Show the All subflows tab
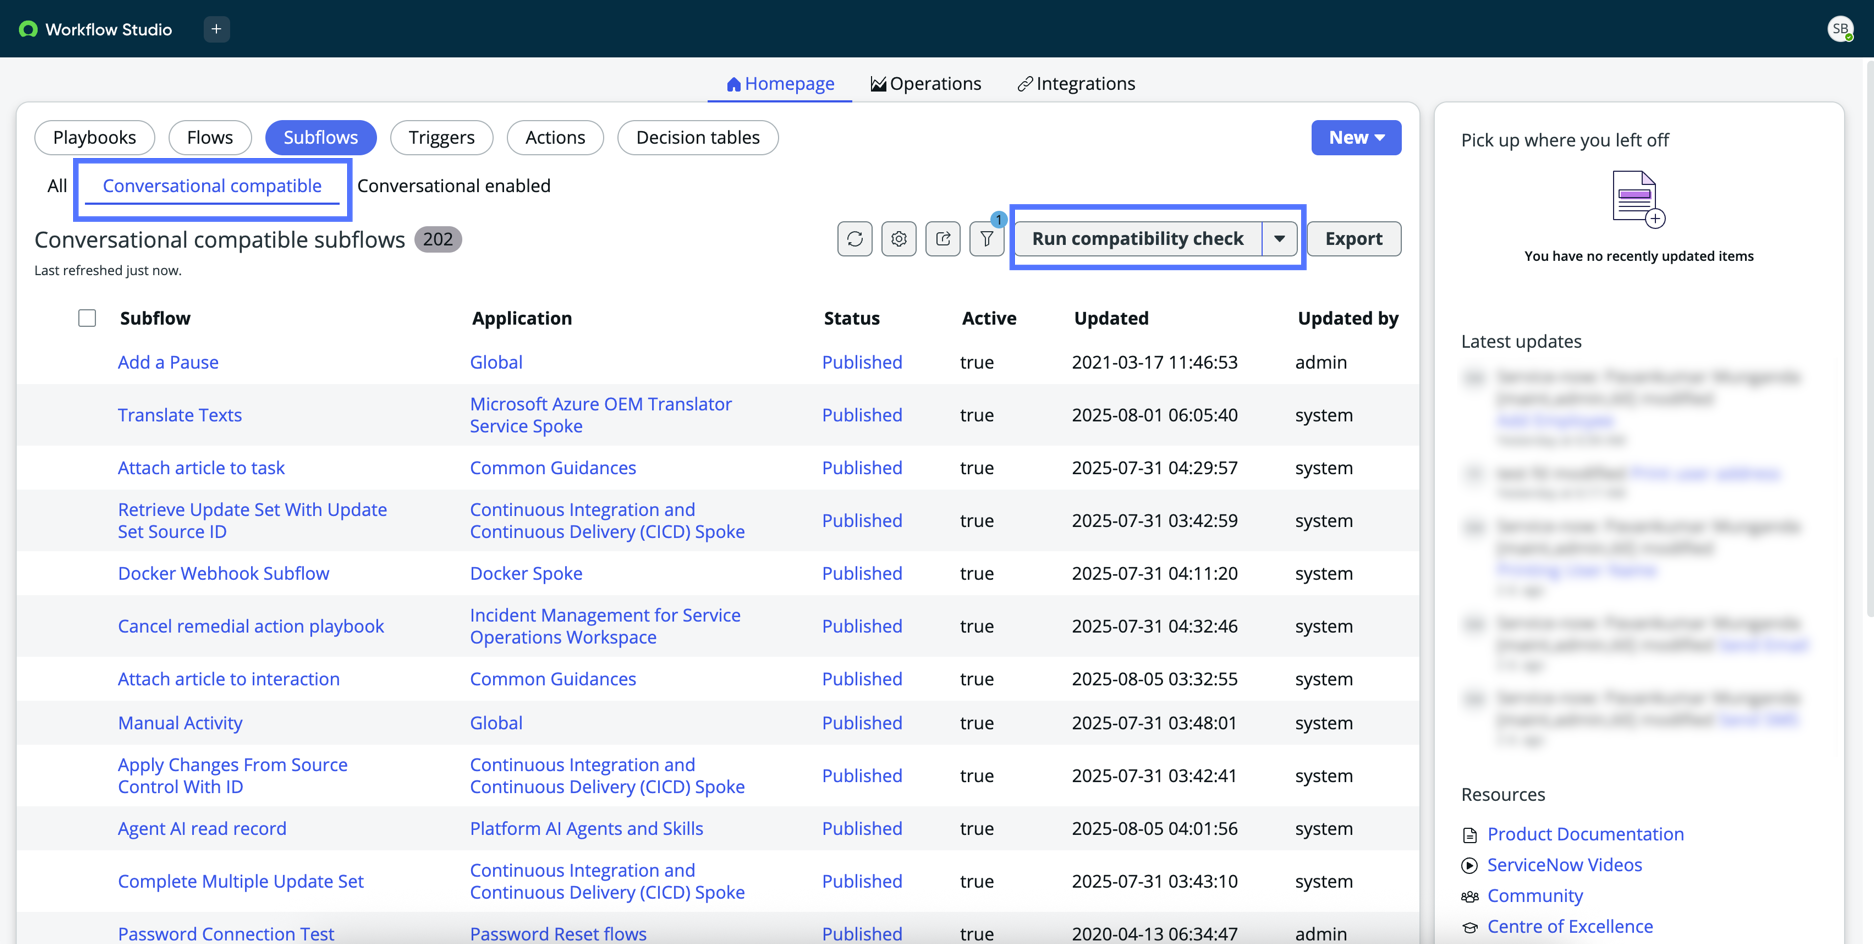 click(57, 186)
